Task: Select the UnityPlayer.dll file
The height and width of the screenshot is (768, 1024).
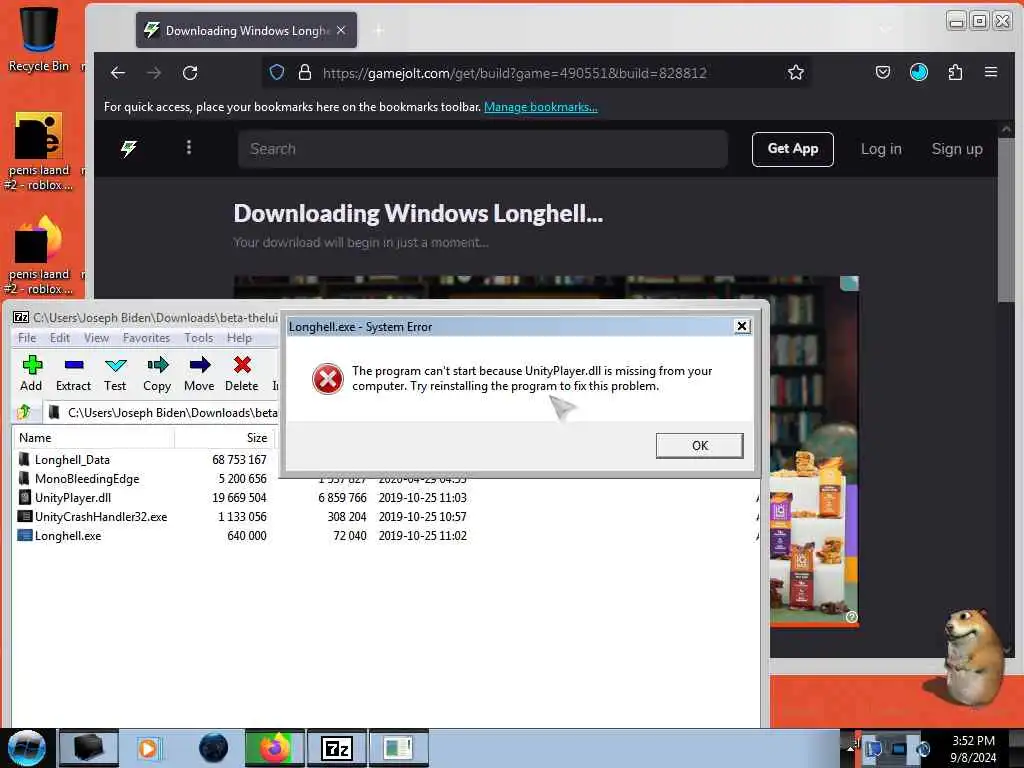Action: click(x=72, y=498)
